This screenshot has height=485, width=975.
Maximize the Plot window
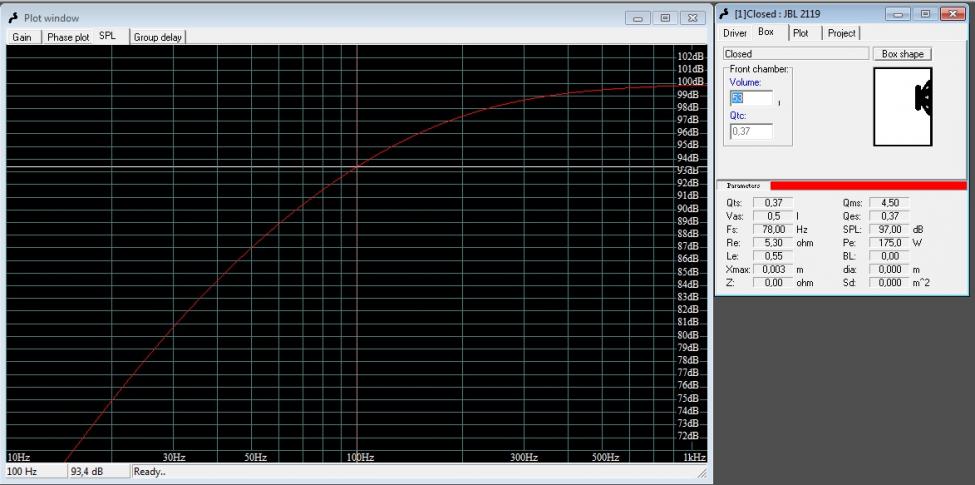665,18
